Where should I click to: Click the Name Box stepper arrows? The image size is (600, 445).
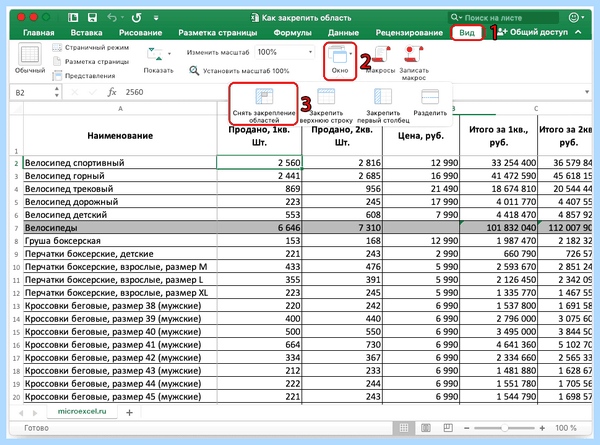tap(57, 92)
